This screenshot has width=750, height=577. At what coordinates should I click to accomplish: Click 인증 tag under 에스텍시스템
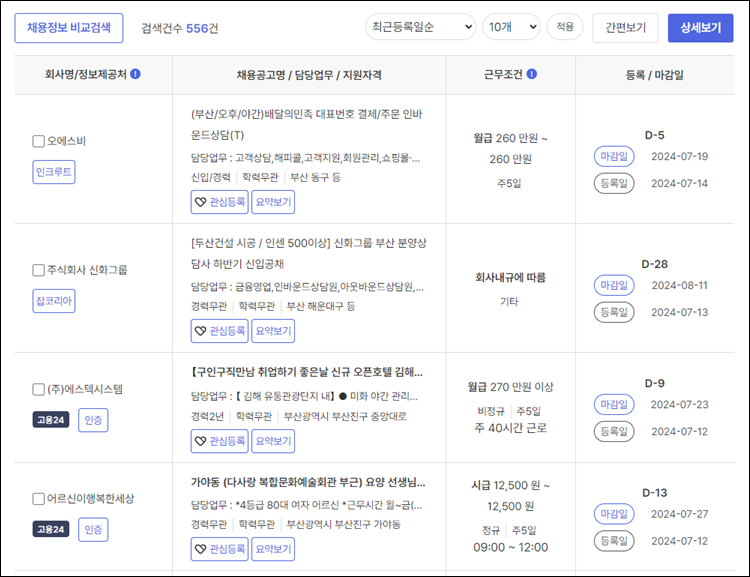pos(93,420)
